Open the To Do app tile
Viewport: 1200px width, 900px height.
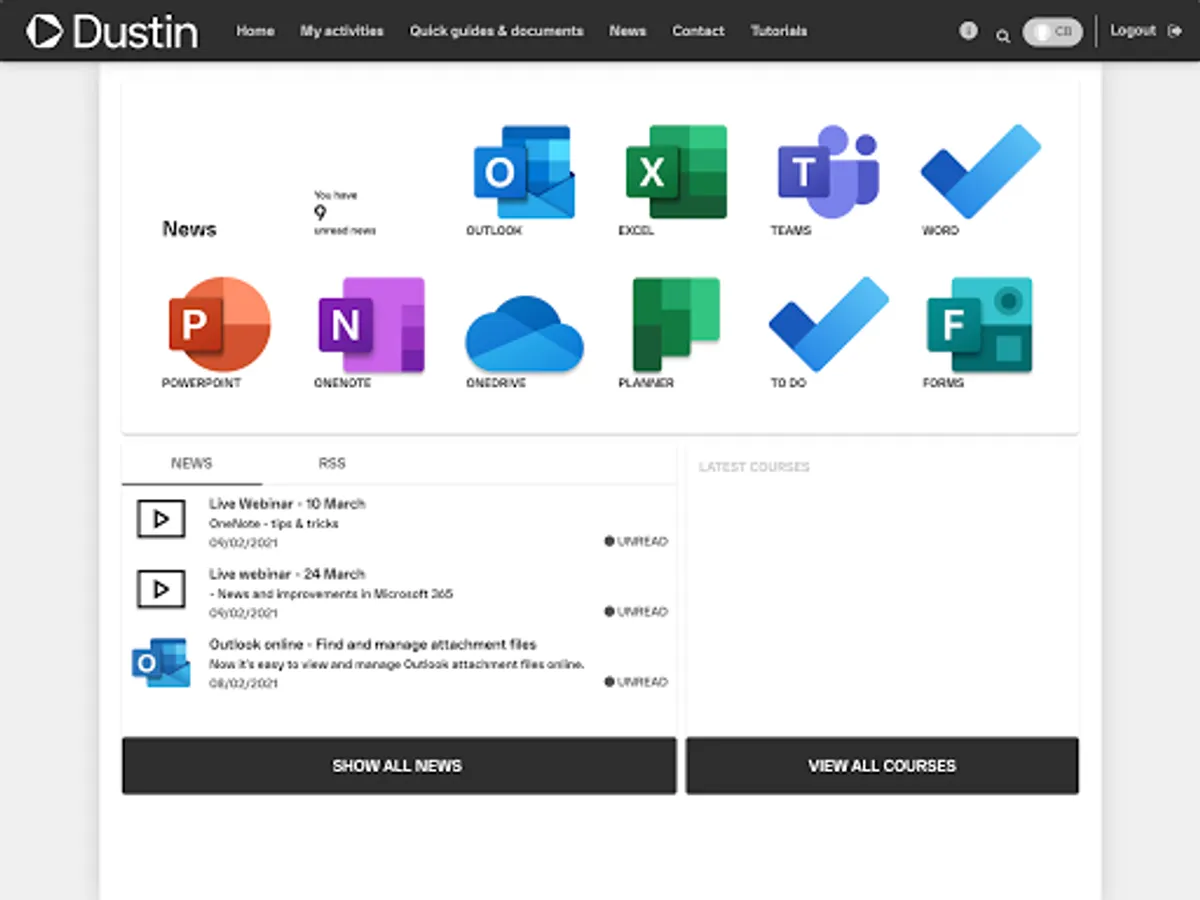pyautogui.click(x=828, y=331)
